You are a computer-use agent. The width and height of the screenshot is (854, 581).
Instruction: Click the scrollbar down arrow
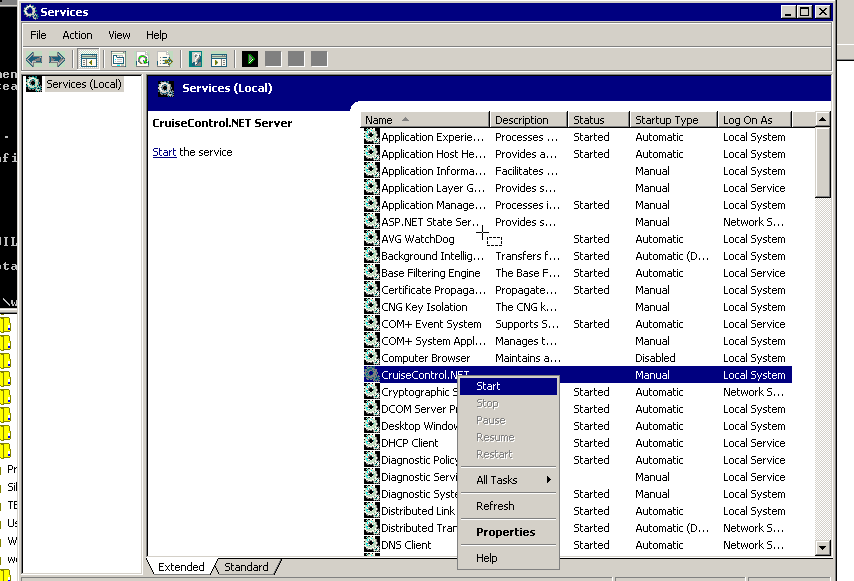point(822,548)
